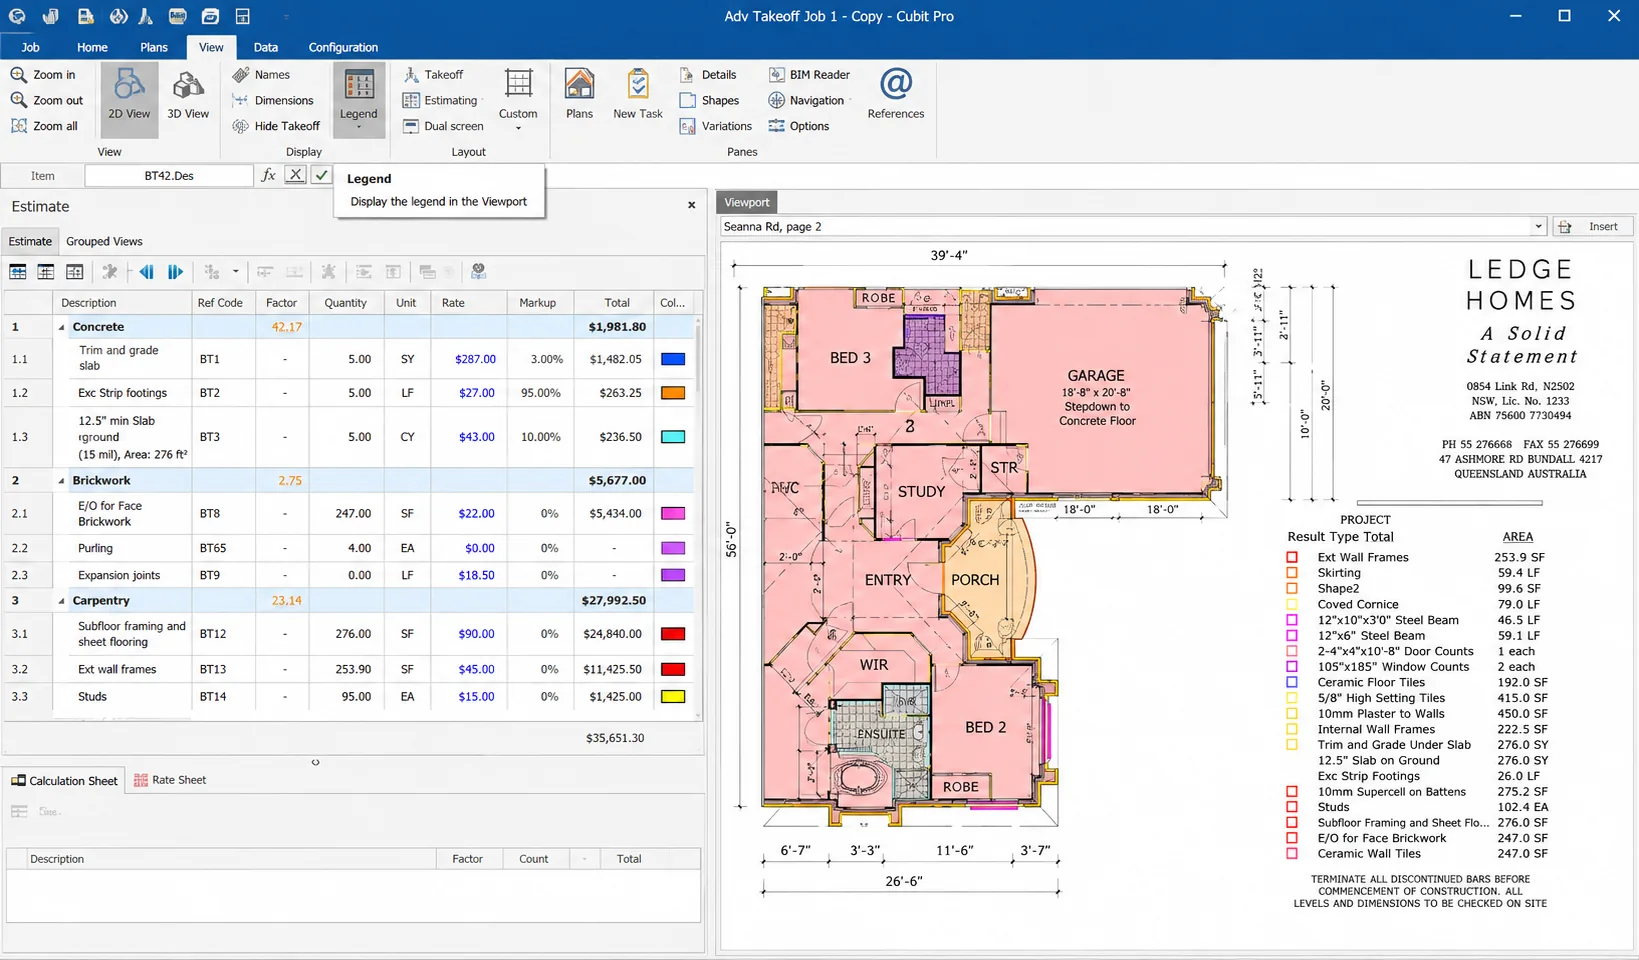
Task: Collapse the Concrete group
Action: pyautogui.click(x=61, y=327)
